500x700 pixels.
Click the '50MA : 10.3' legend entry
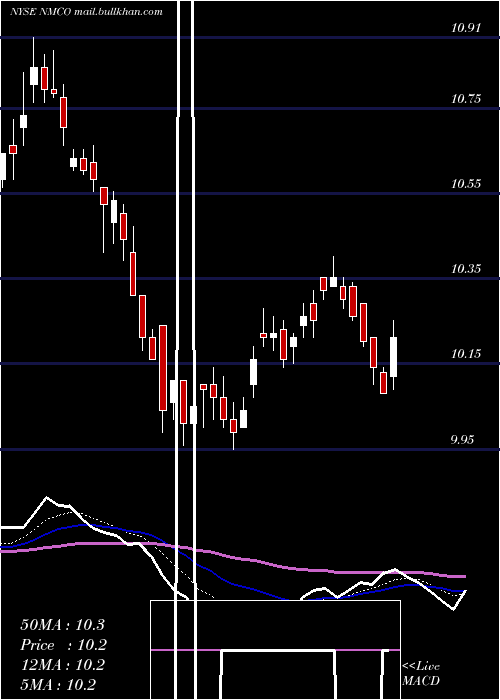(62, 625)
